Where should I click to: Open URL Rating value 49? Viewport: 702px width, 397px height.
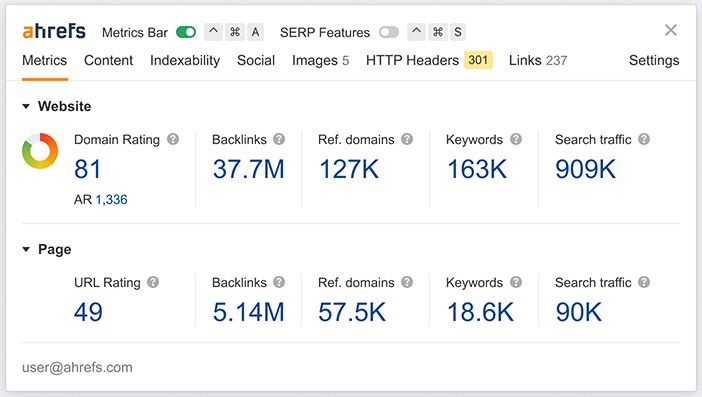click(88, 312)
